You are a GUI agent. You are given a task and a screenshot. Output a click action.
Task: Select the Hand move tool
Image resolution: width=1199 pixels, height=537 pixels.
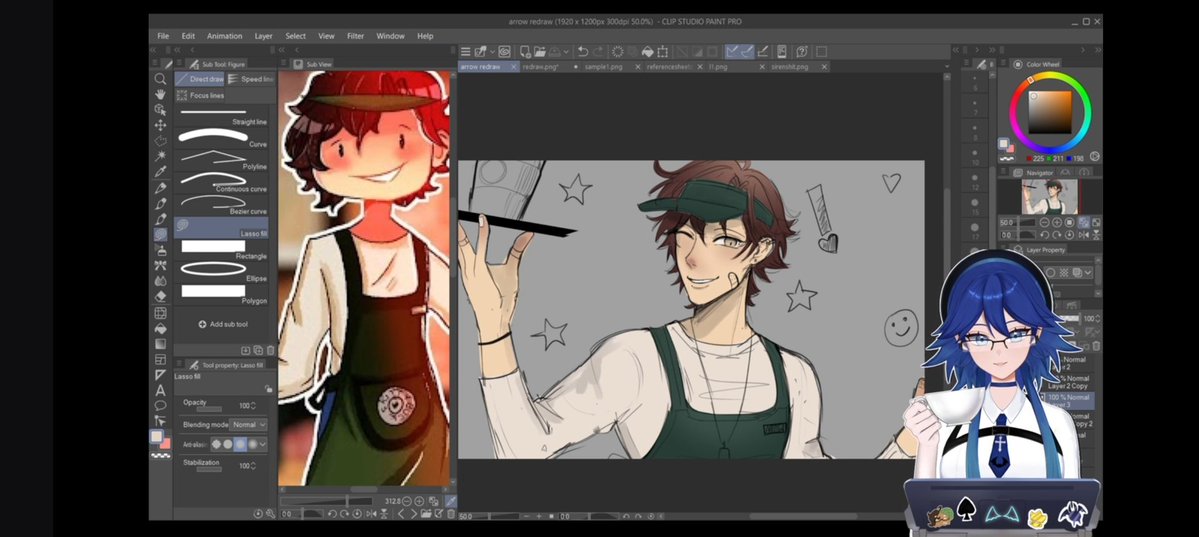(x=160, y=94)
